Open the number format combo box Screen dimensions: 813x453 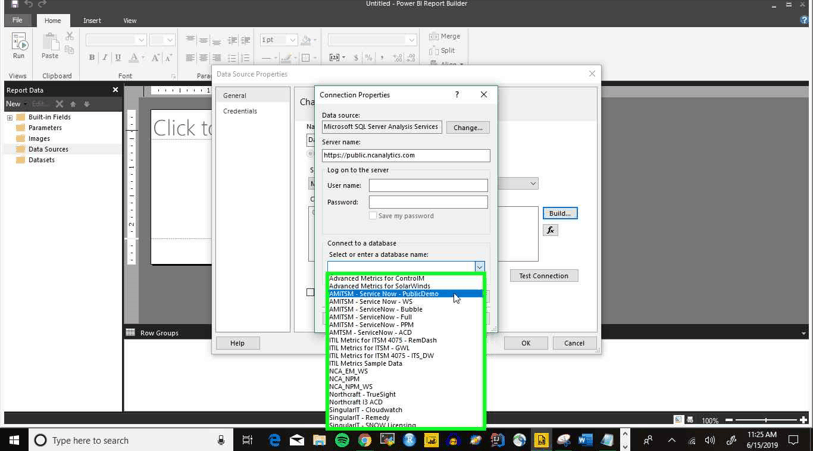pyautogui.click(x=372, y=40)
